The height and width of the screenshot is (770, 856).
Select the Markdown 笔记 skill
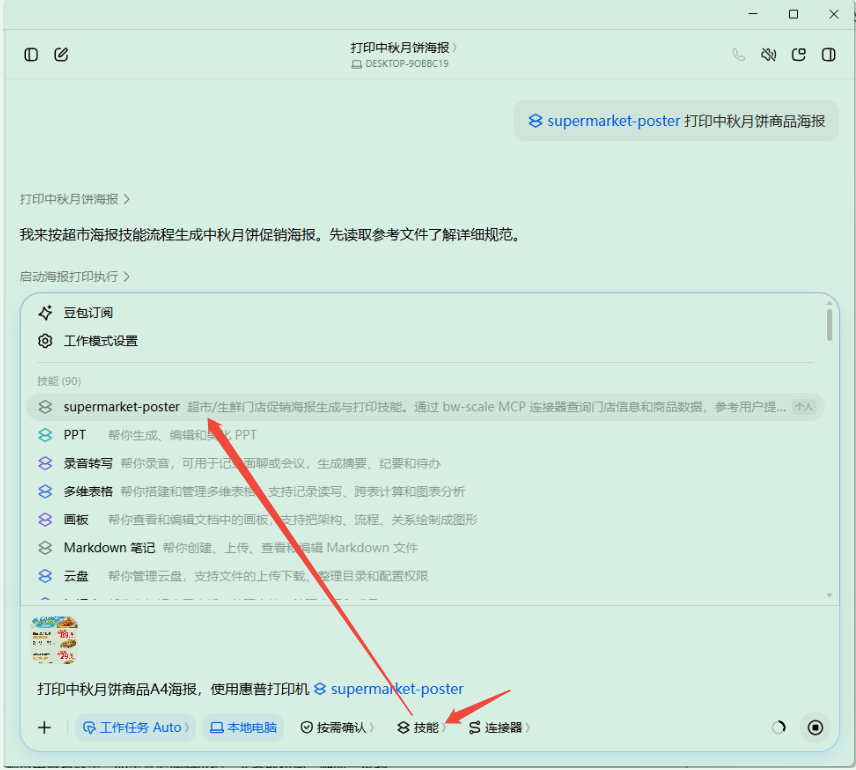425,548
